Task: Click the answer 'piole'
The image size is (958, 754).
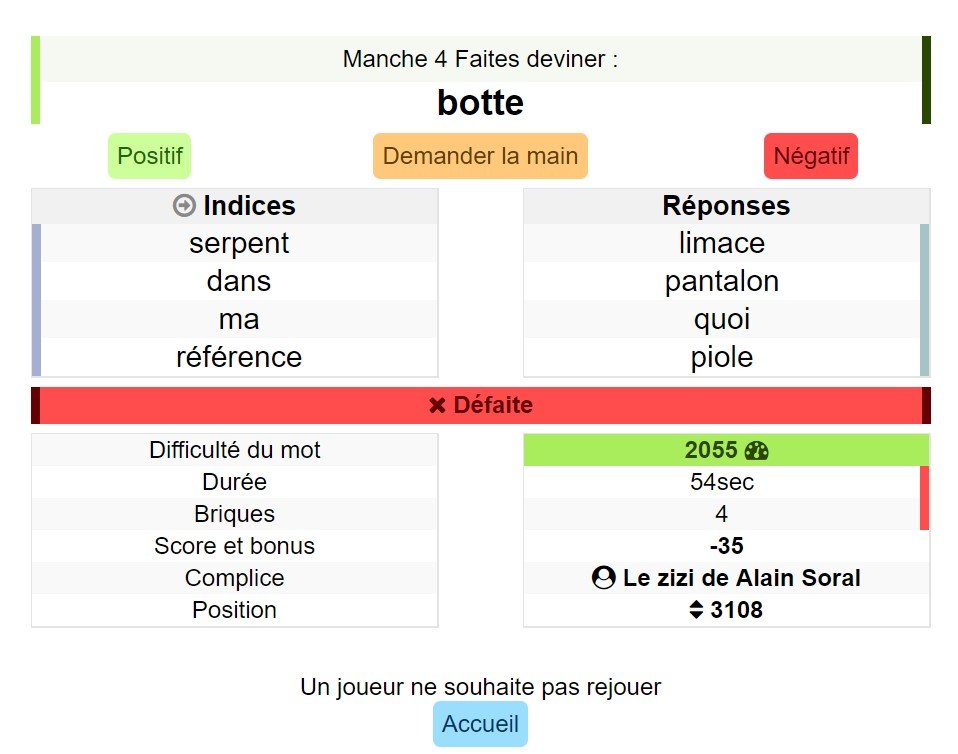Action: coord(722,357)
